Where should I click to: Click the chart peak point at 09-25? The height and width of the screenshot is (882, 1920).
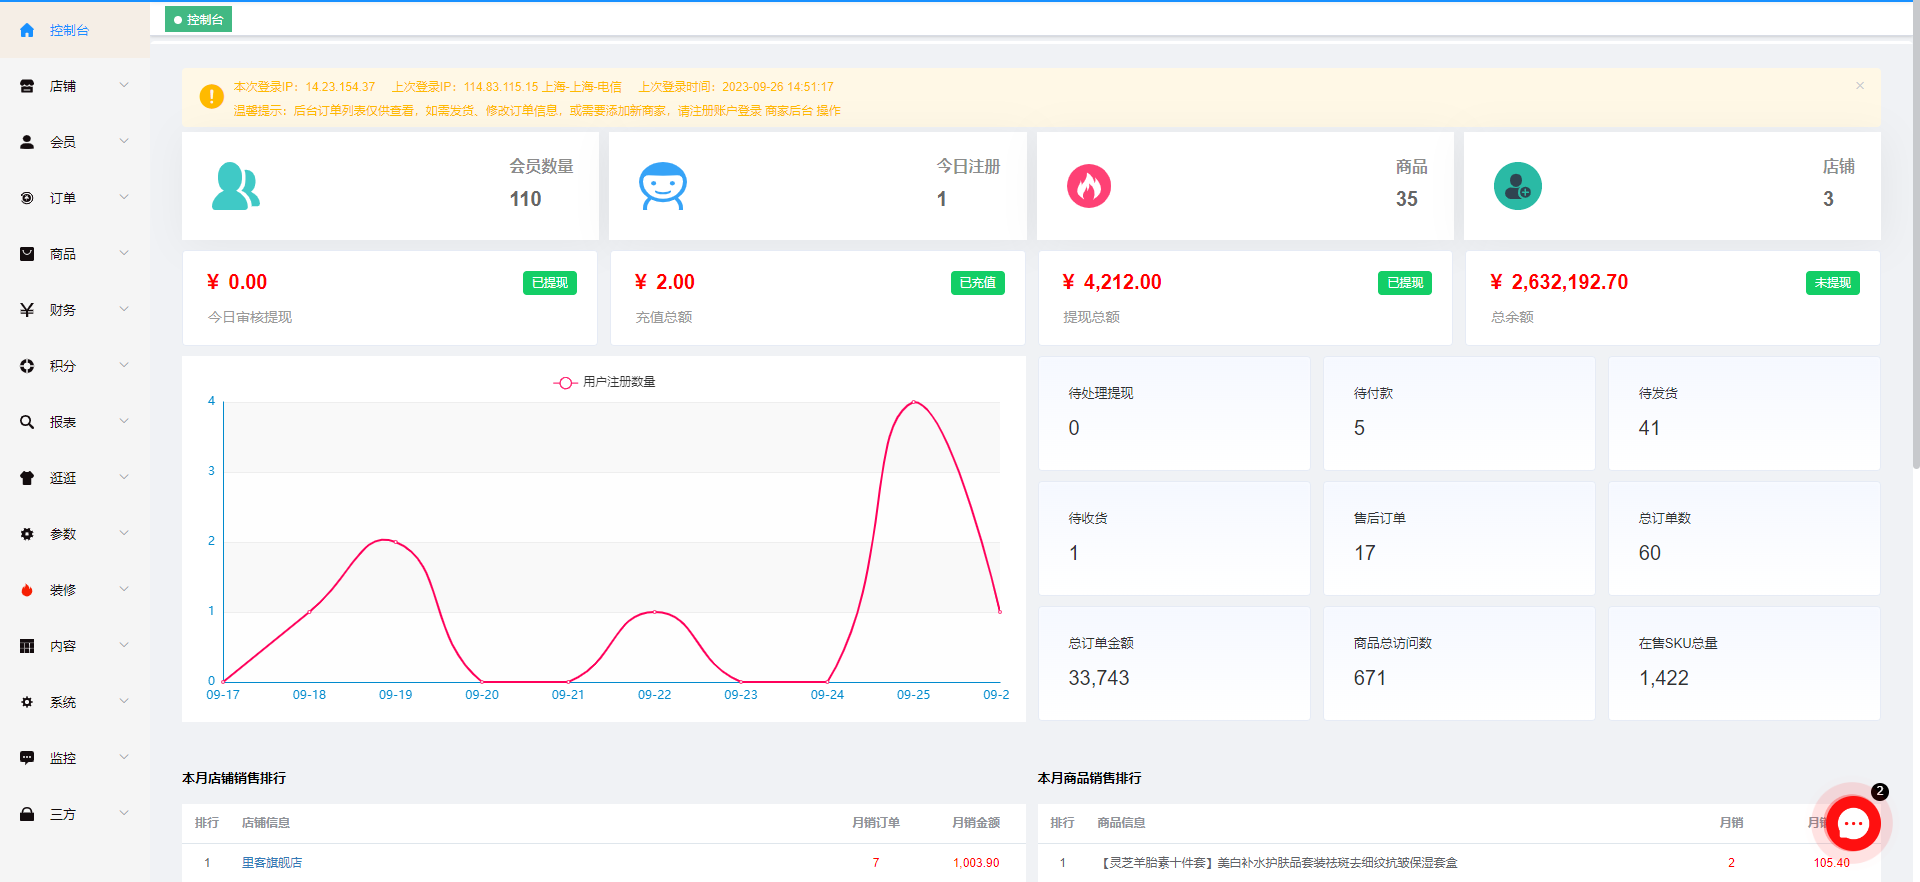coord(913,402)
